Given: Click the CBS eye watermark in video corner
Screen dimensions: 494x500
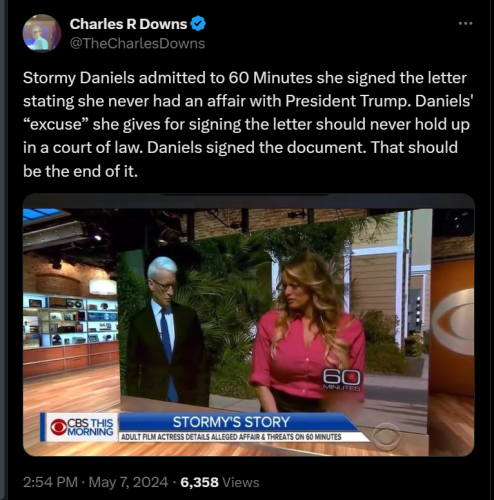Looking at the screenshot, I should pos(386,437).
